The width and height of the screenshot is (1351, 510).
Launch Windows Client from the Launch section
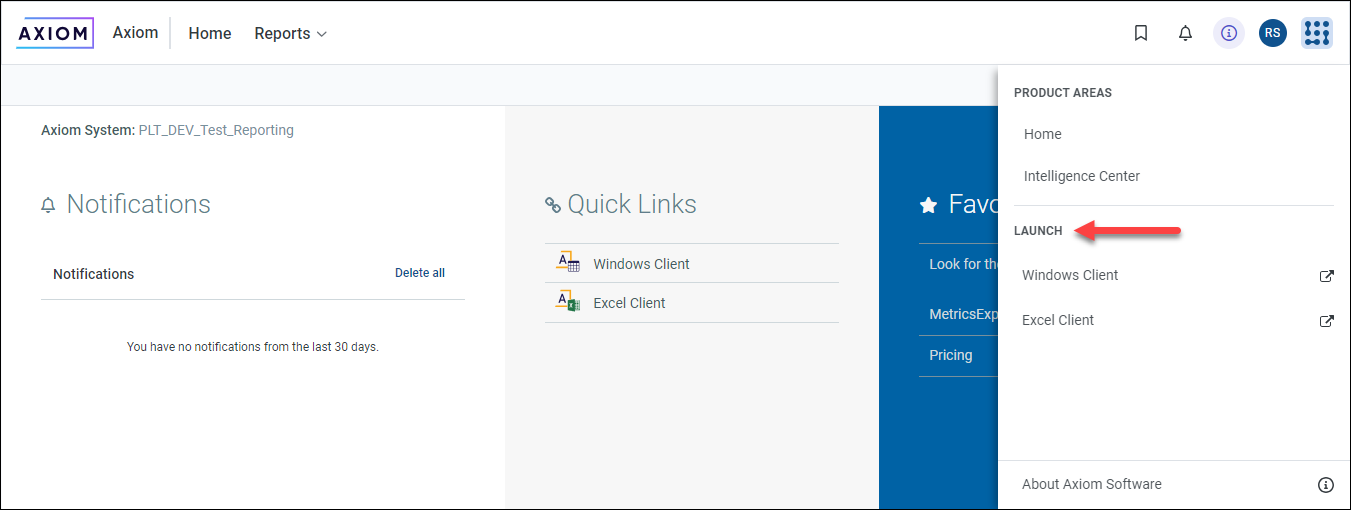[1070, 275]
